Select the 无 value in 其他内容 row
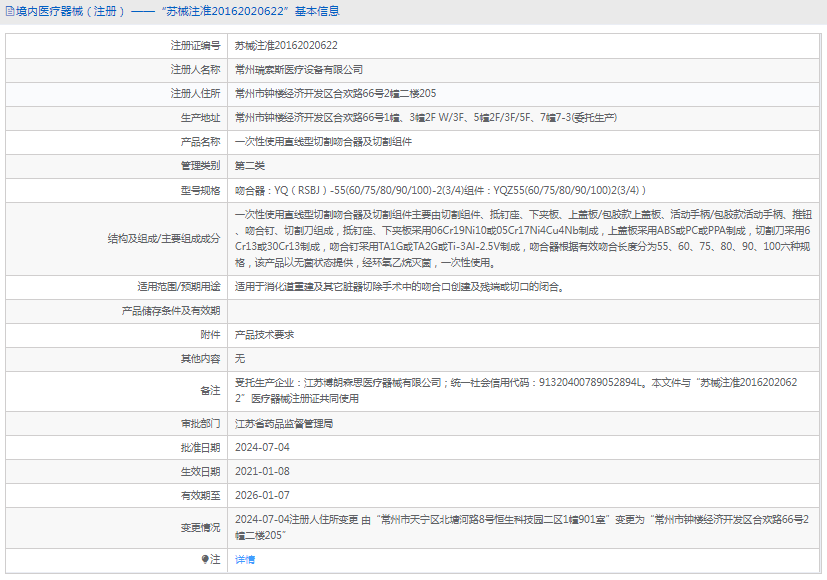The image size is (827, 580). (239, 359)
